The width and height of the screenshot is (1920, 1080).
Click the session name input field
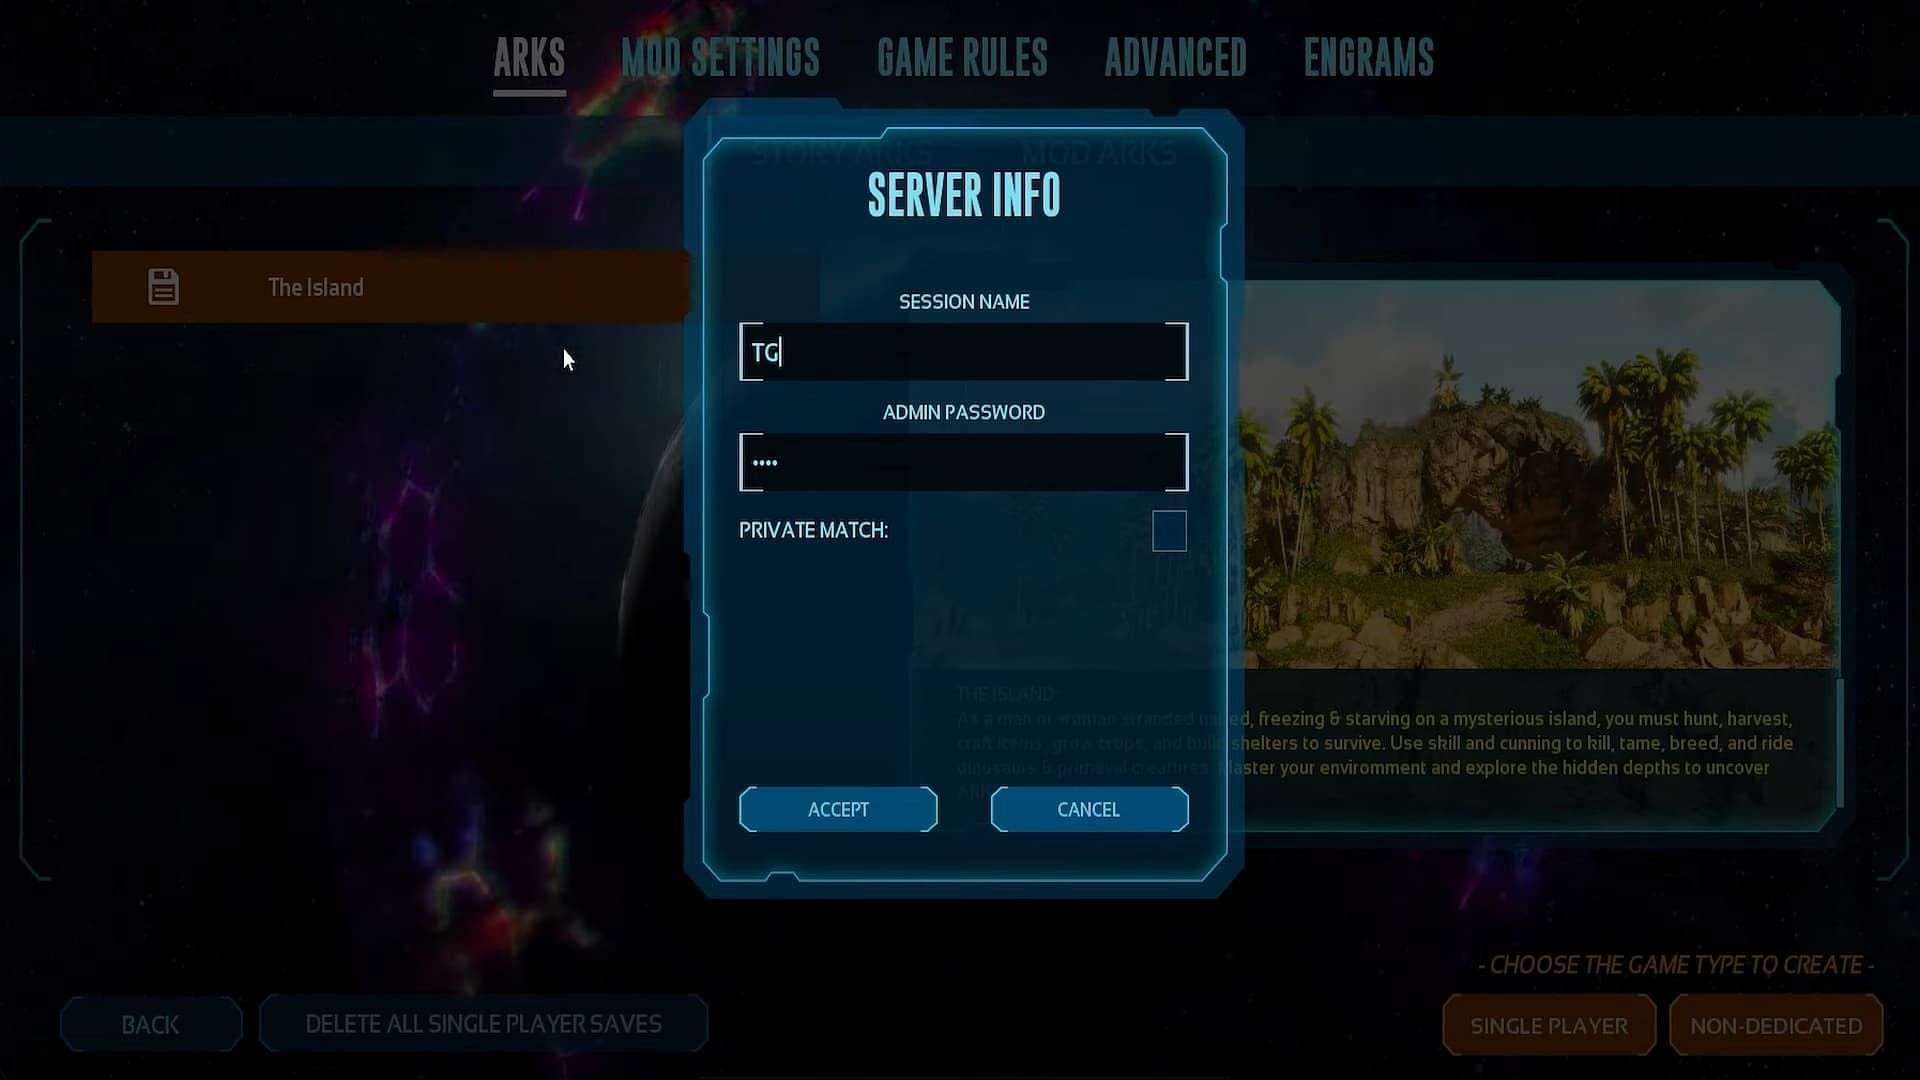click(x=961, y=351)
